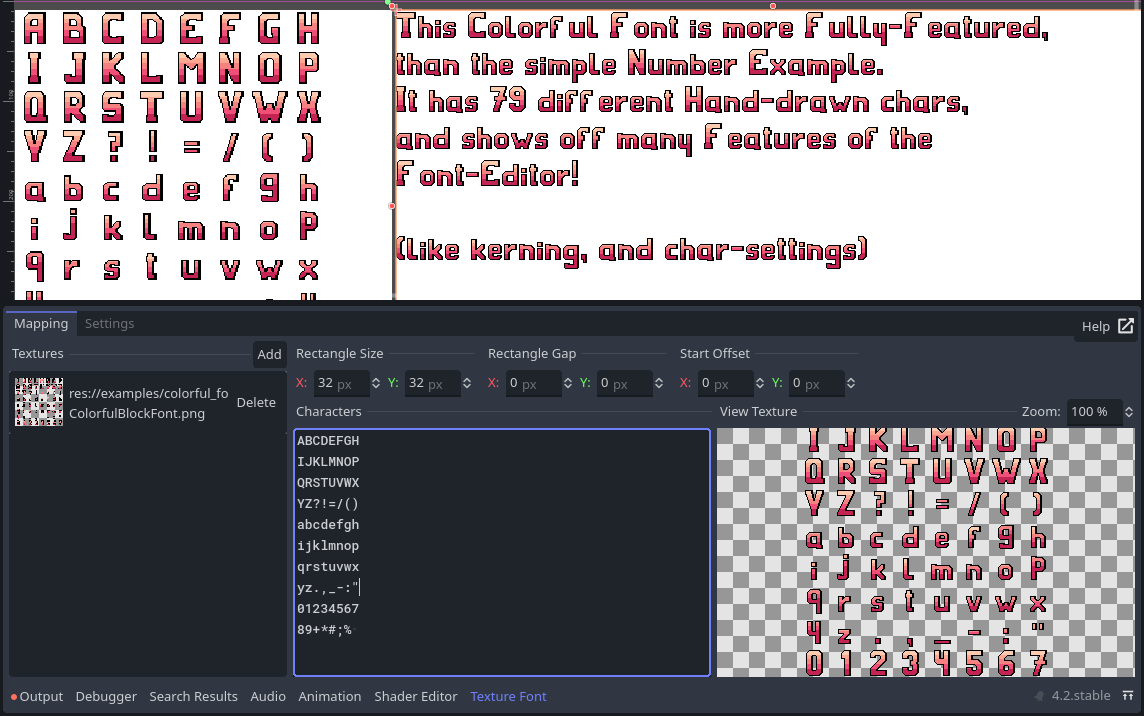Click the ABCDEFGH line in Characters
Viewport: 1144px width, 716px height.
(x=328, y=441)
